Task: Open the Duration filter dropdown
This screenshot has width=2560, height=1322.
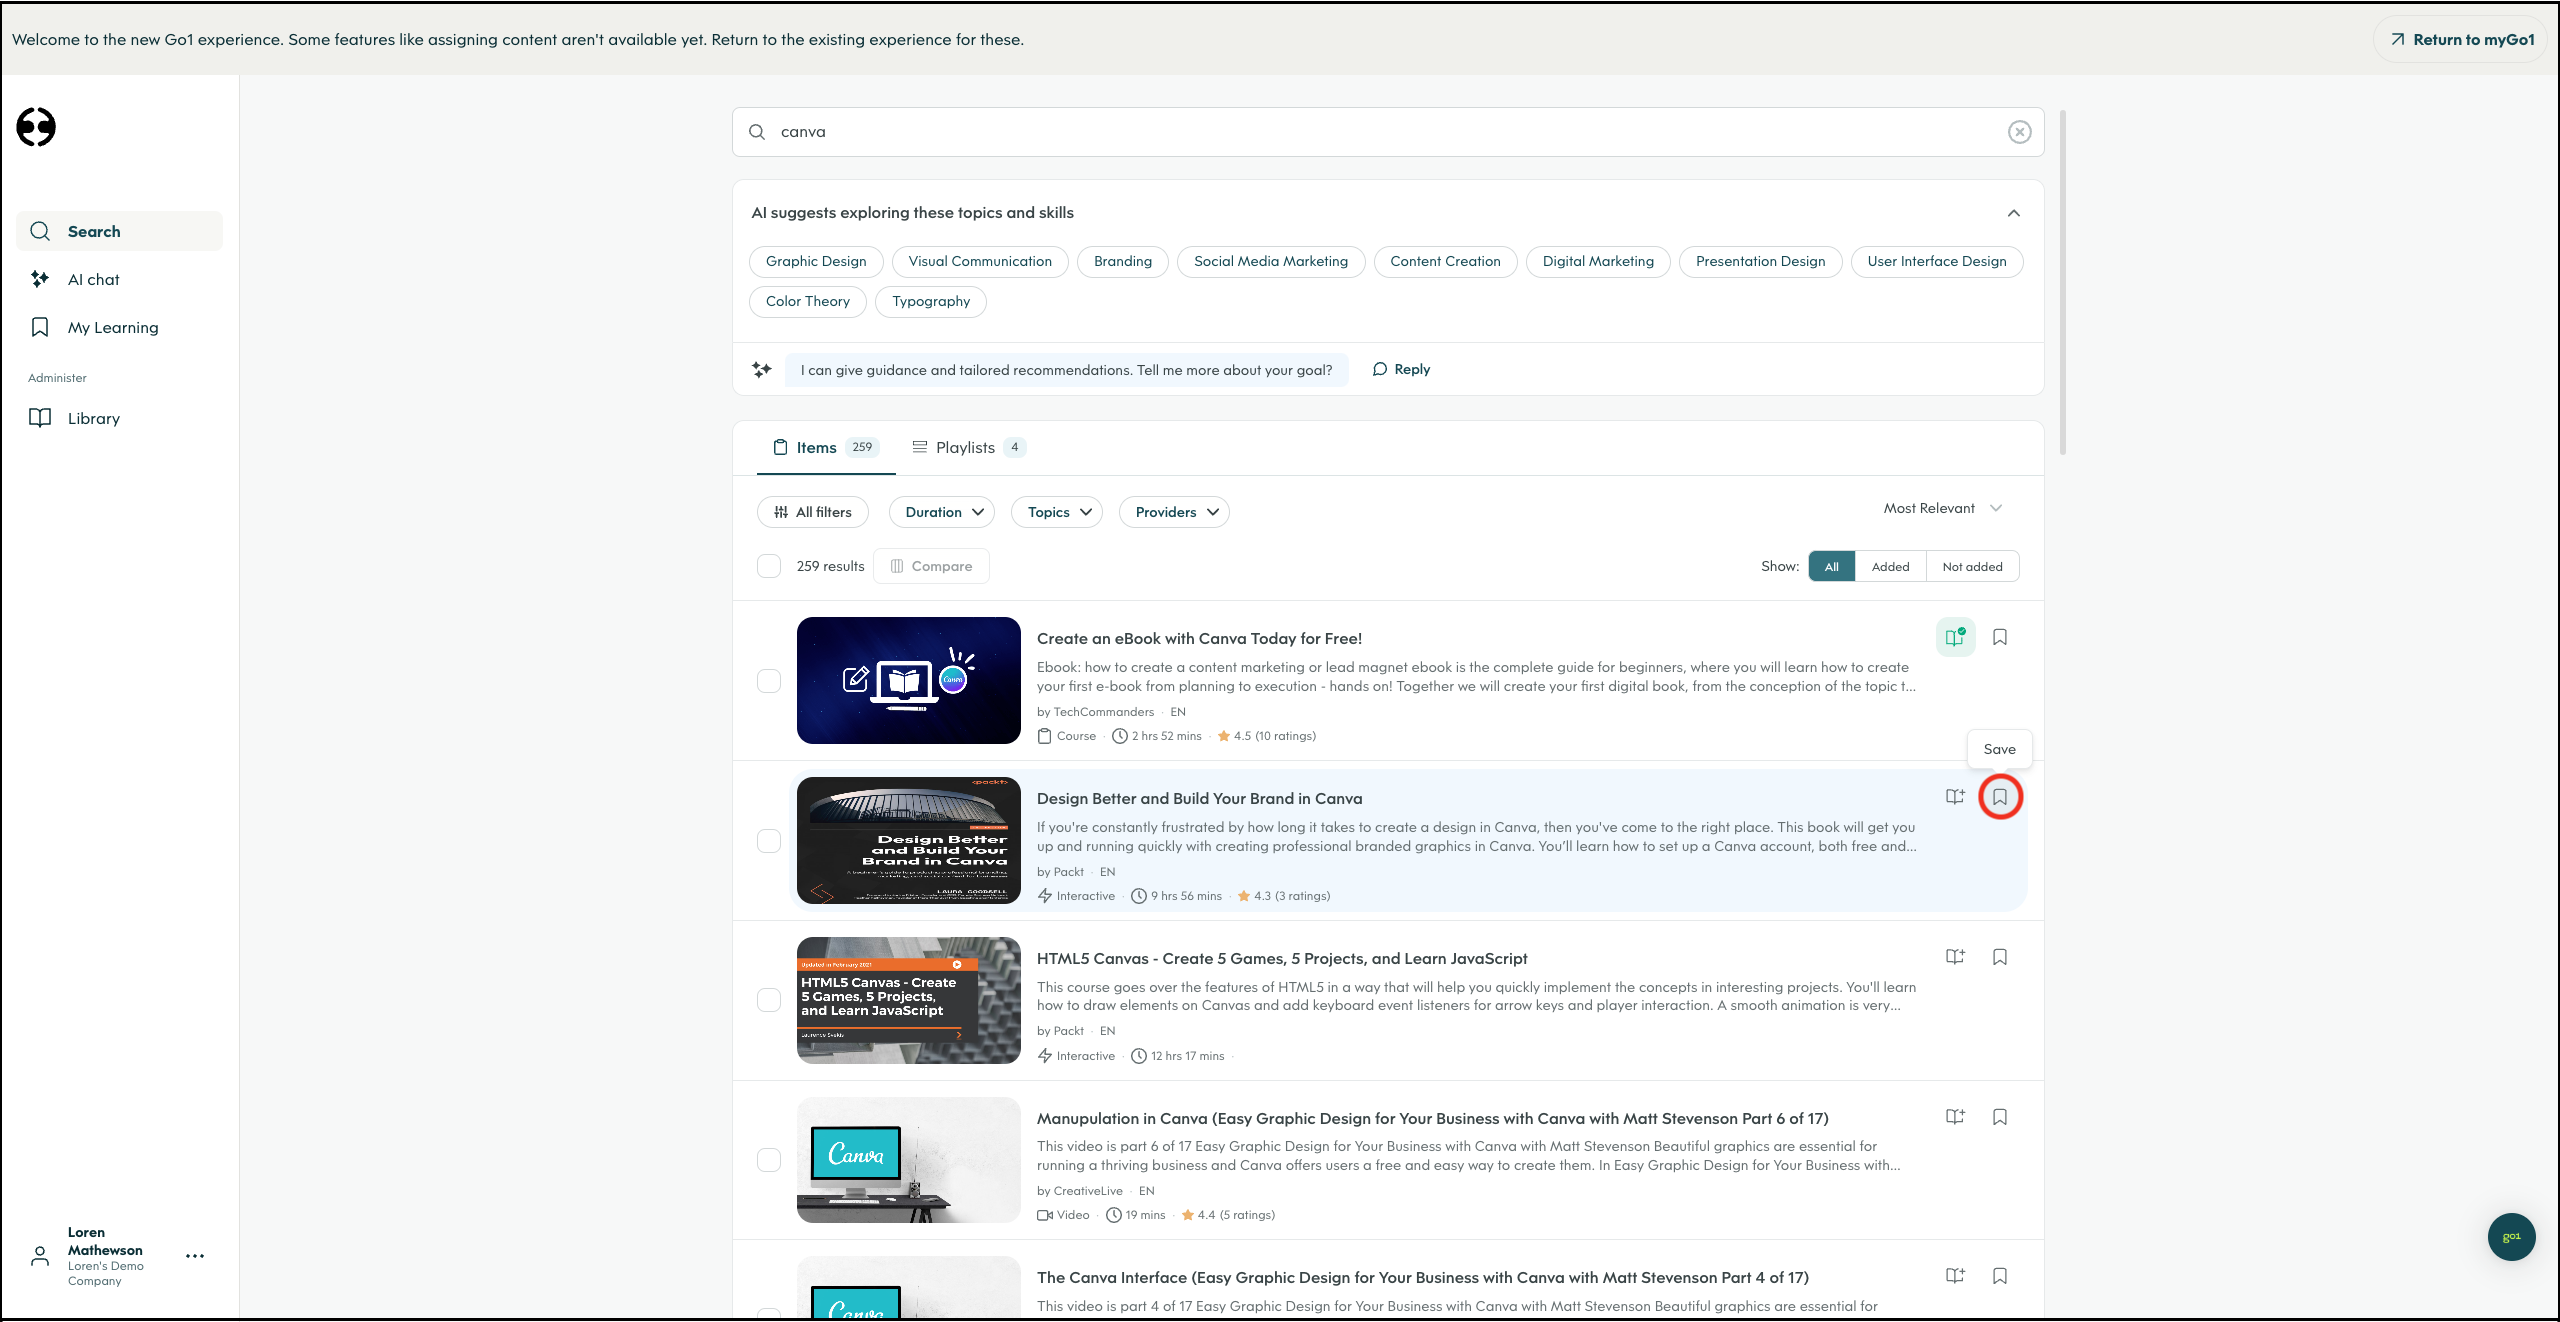Action: point(942,512)
